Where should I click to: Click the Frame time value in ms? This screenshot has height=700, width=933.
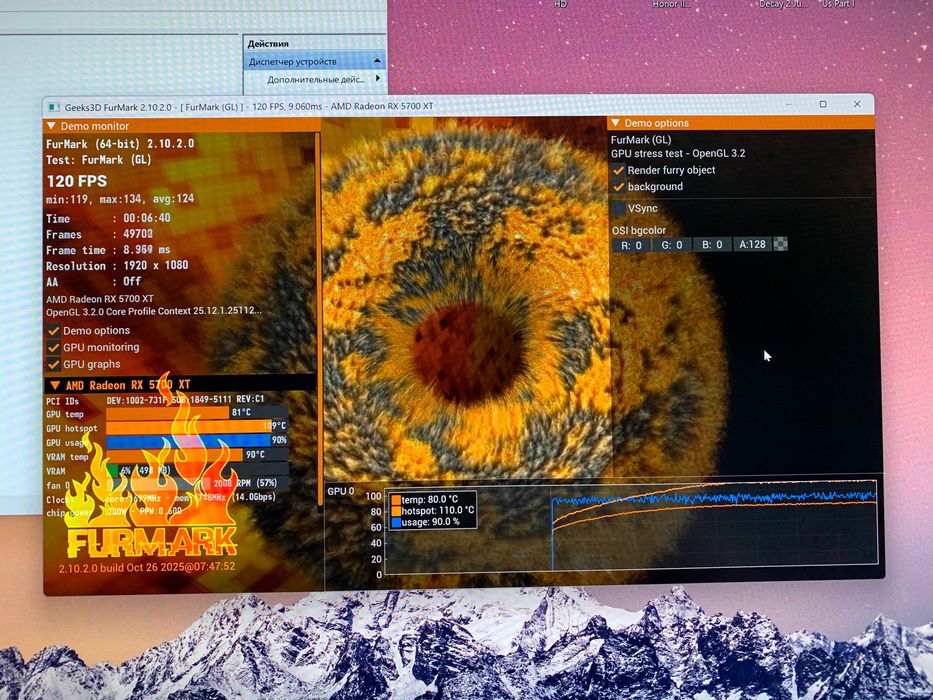click(146, 250)
